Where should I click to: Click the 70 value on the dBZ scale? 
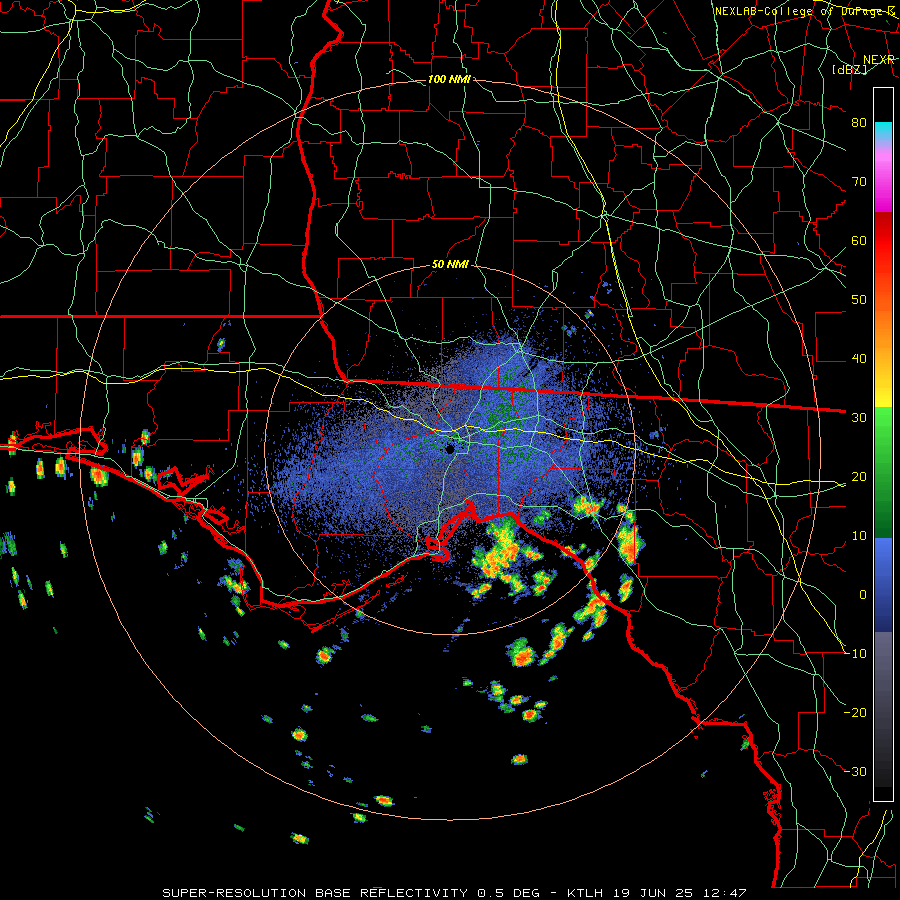tap(859, 181)
